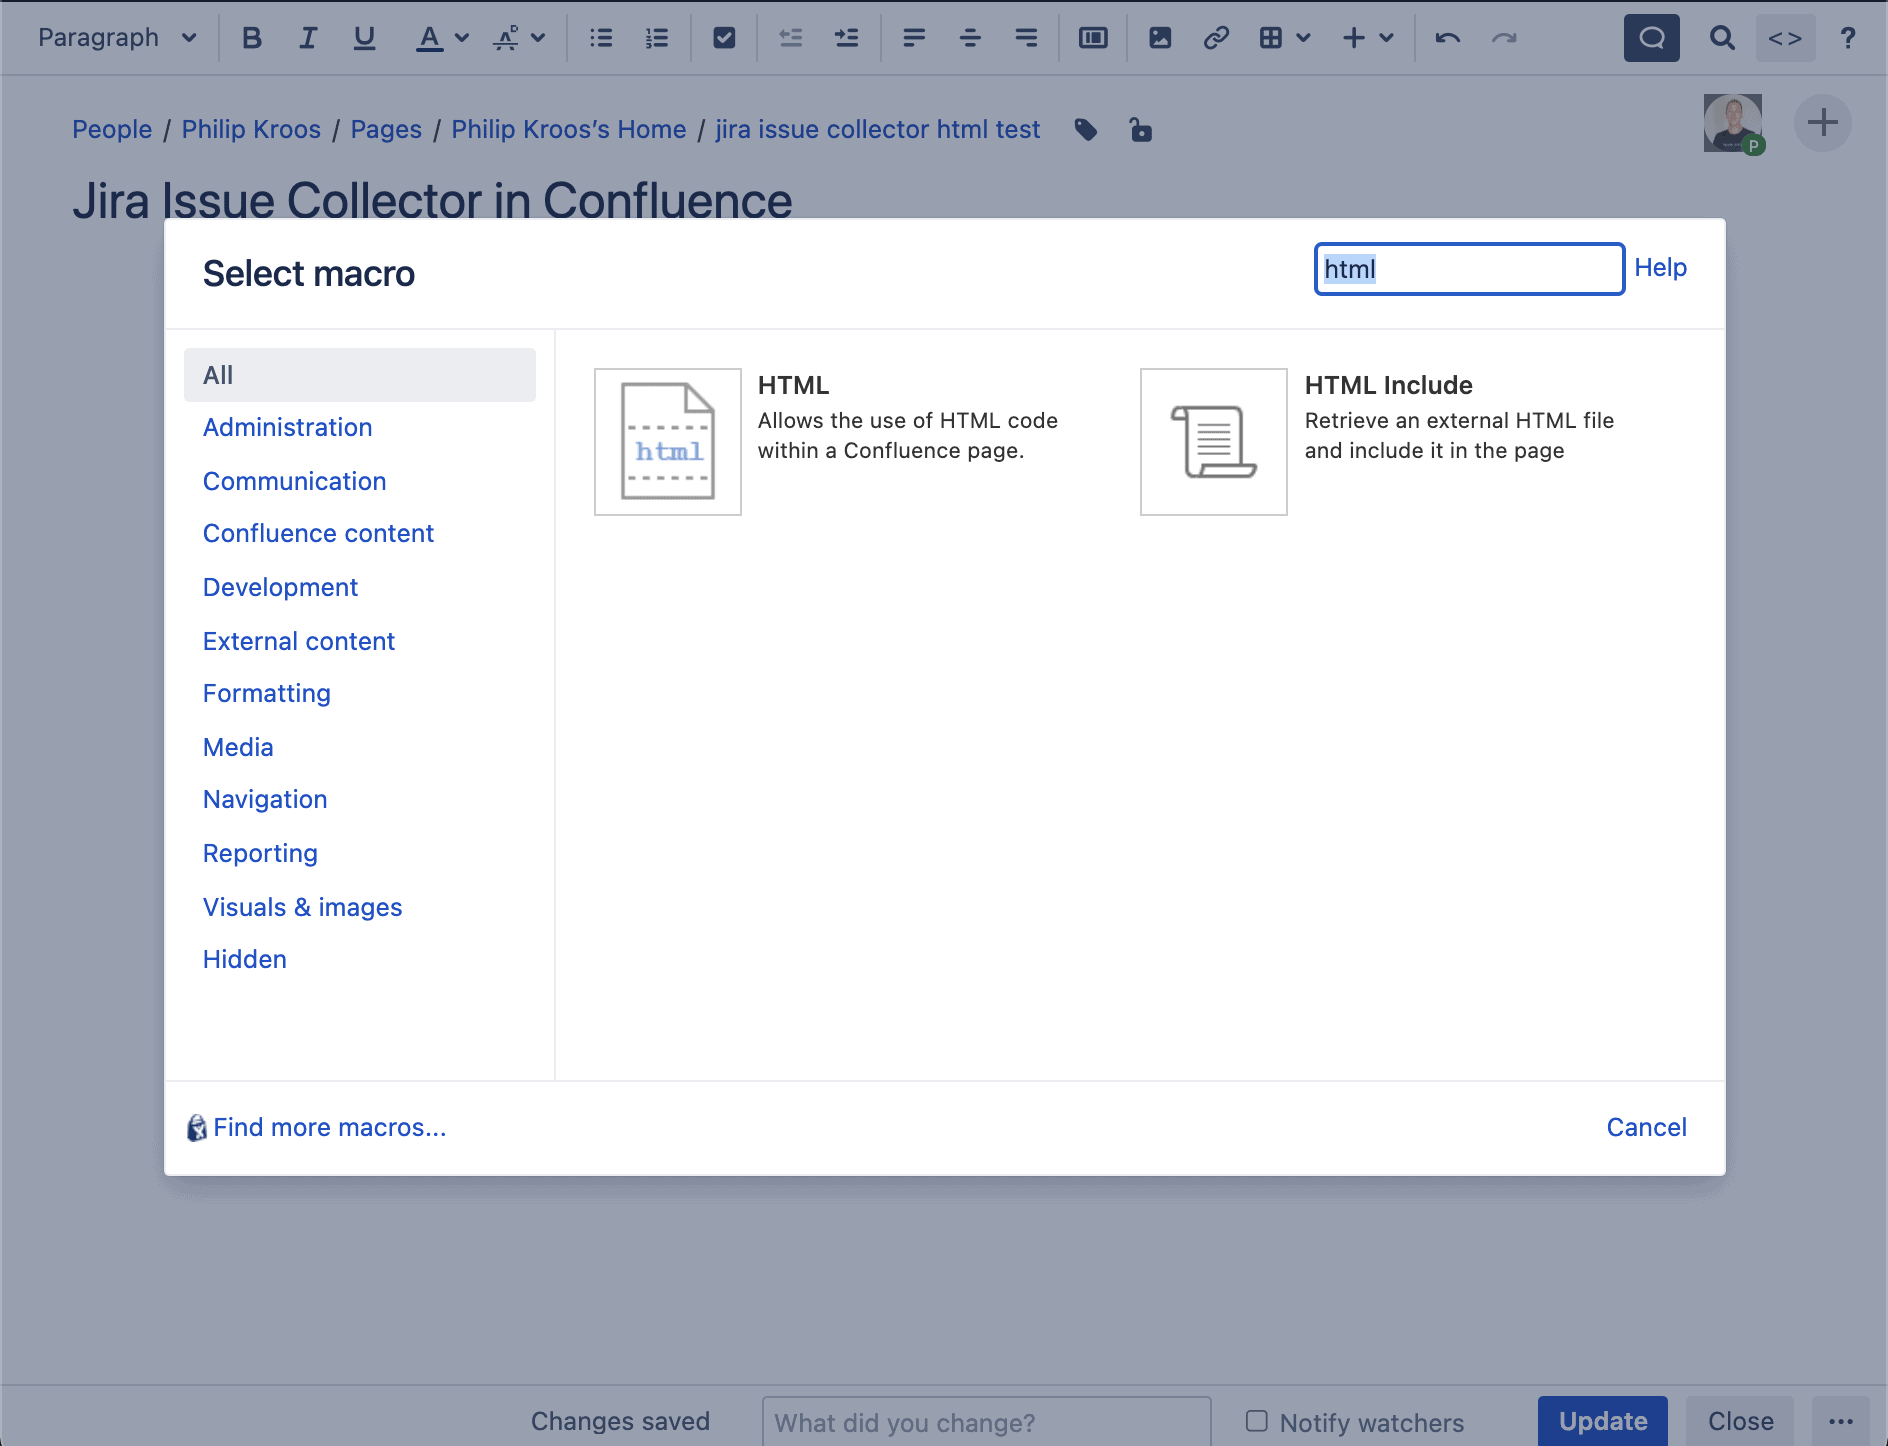Select the HTML Include macro icon
The width and height of the screenshot is (1888, 1446).
(1213, 441)
